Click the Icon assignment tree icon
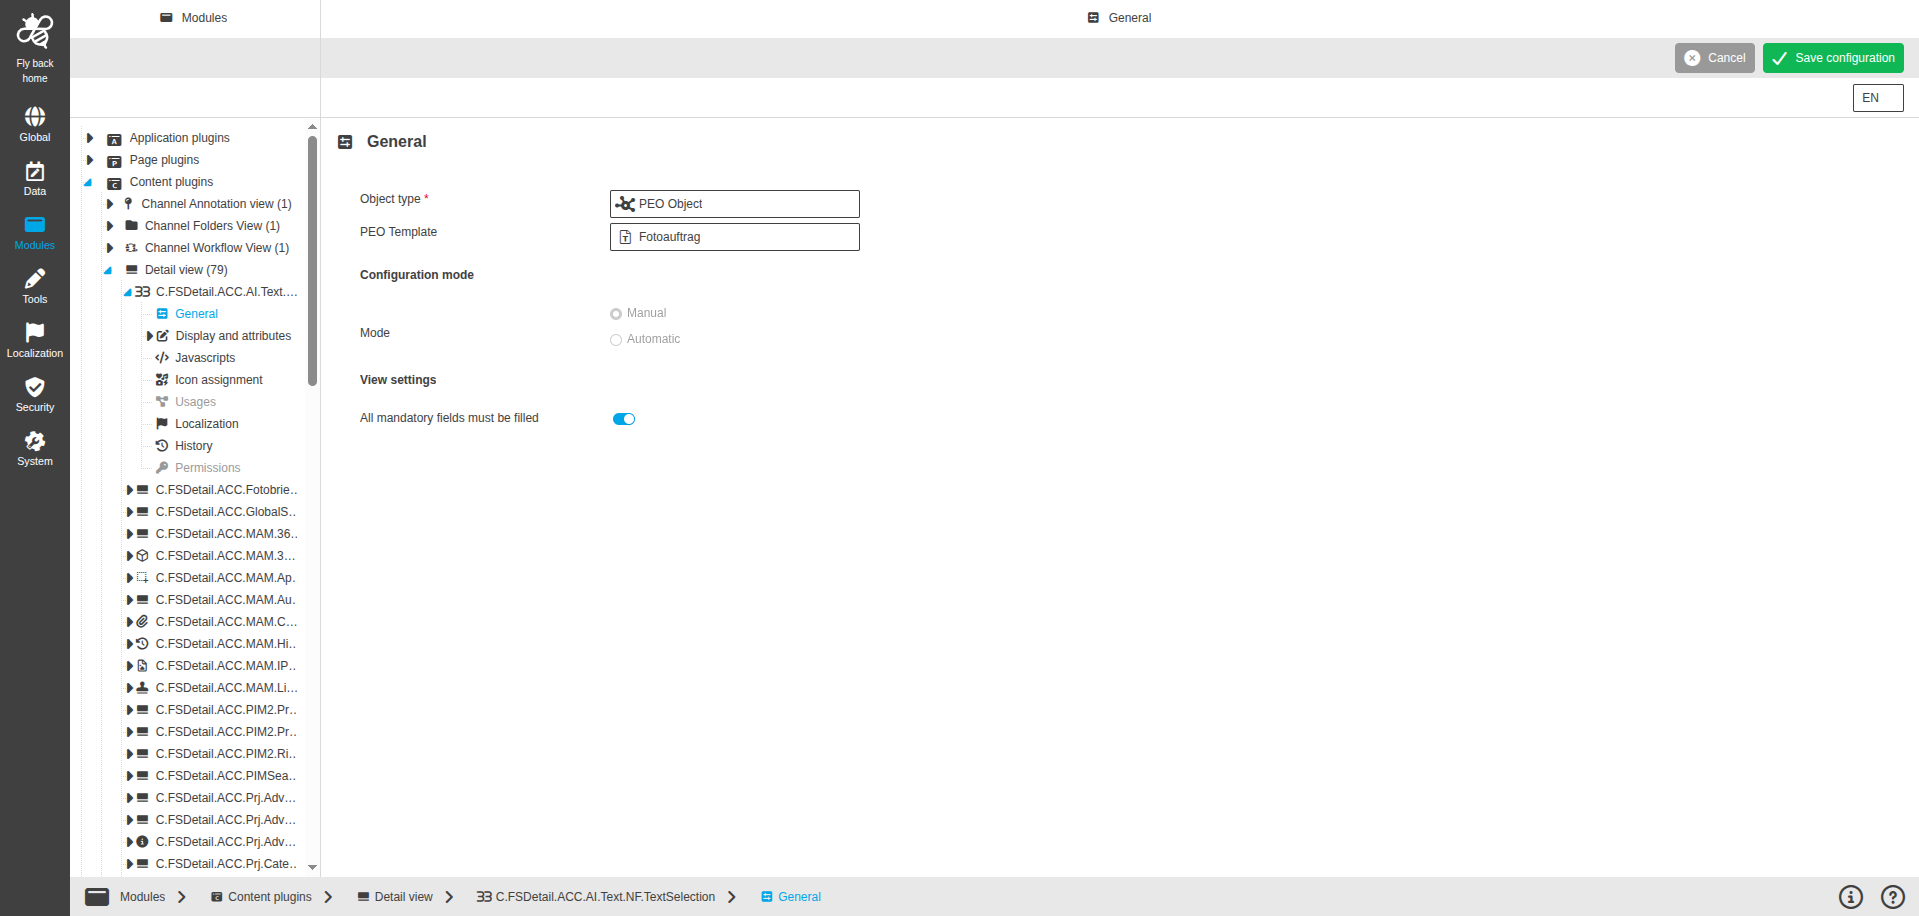Viewport: 1919px width, 916px height. click(162, 380)
